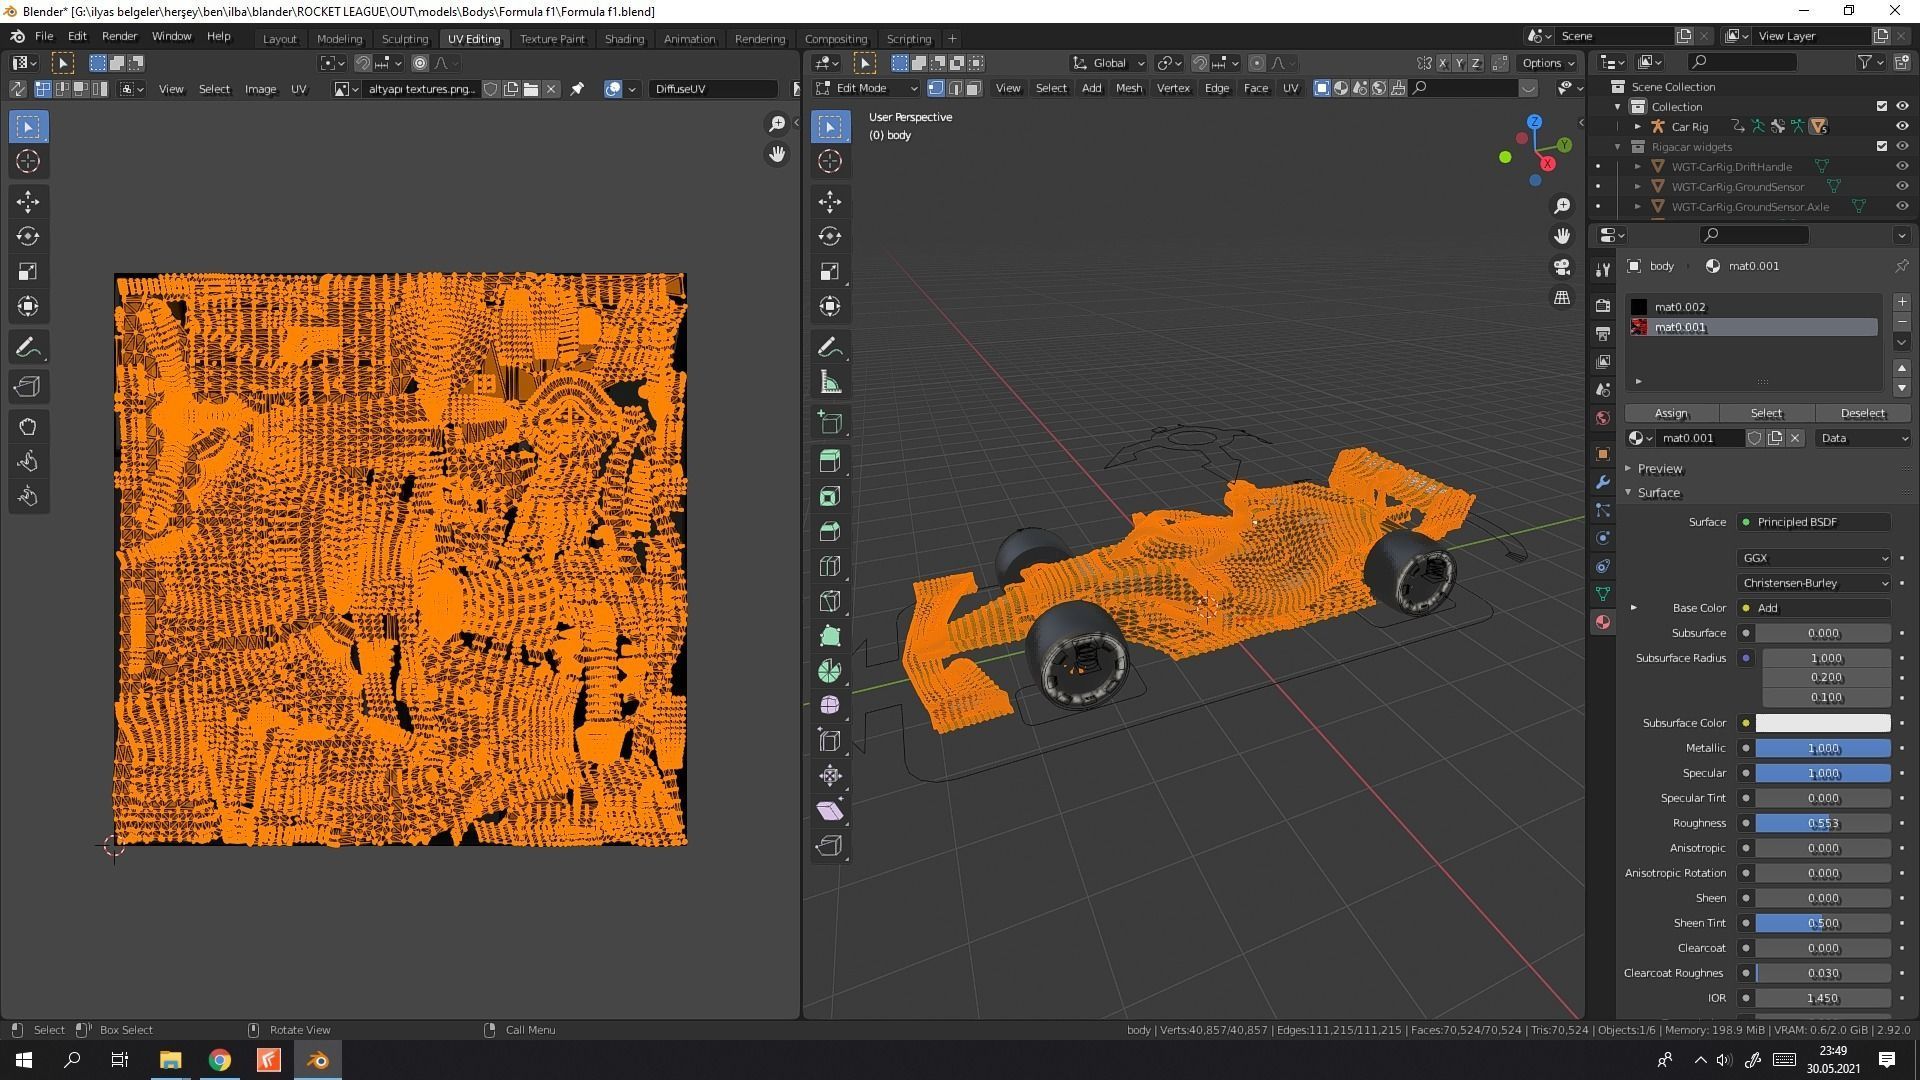The width and height of the screenshot is (1920, 1080).
Task: Click the Assign material button
Action: pyautogui.click(x=1670, y=413)
